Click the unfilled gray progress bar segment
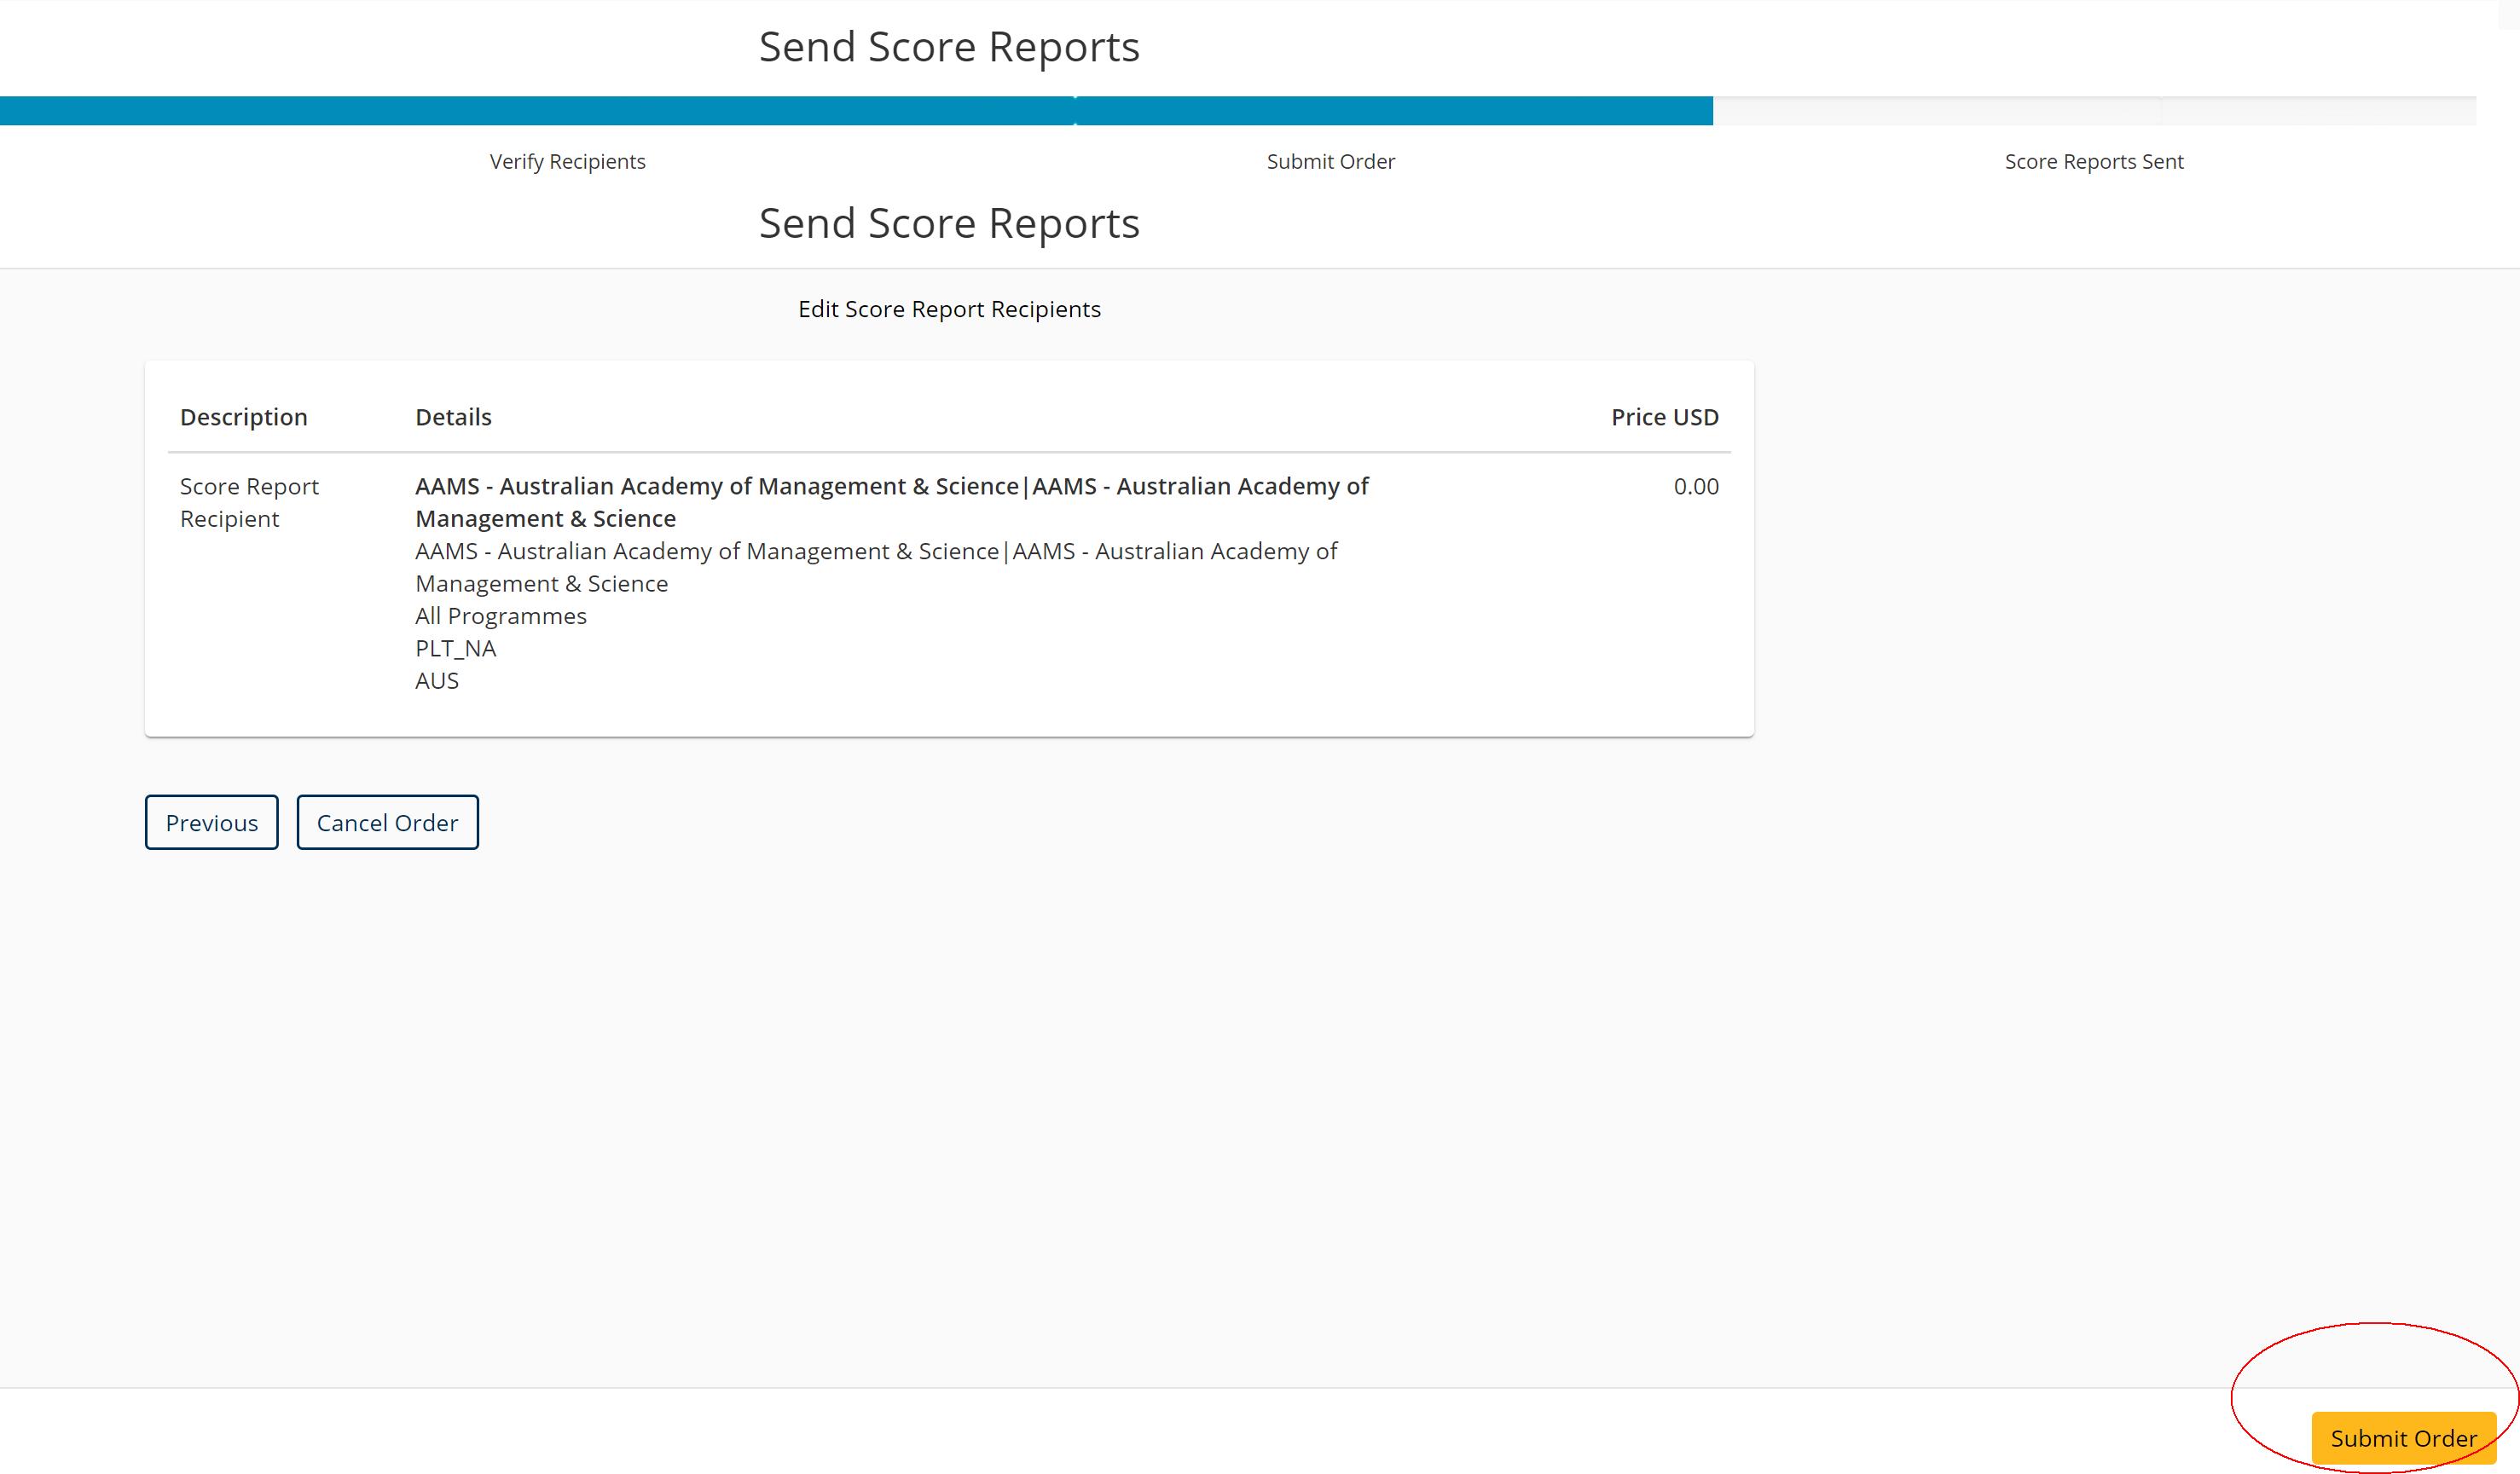Image resolution: width=2520 pixels, height=1474 pixels. [2094, 110]
